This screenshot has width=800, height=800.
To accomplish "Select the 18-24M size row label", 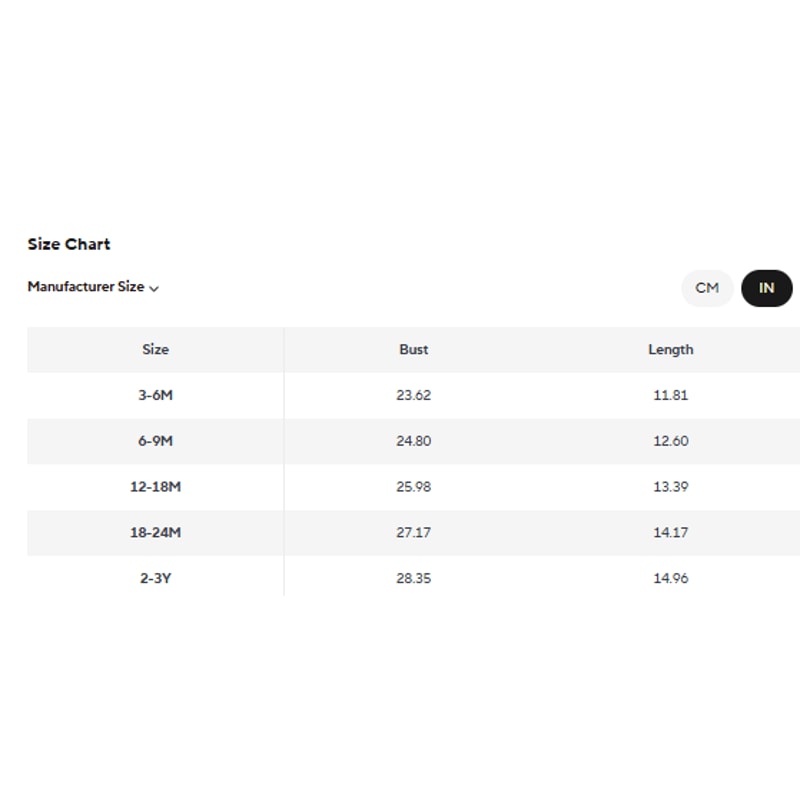I will tap(155, 533).
